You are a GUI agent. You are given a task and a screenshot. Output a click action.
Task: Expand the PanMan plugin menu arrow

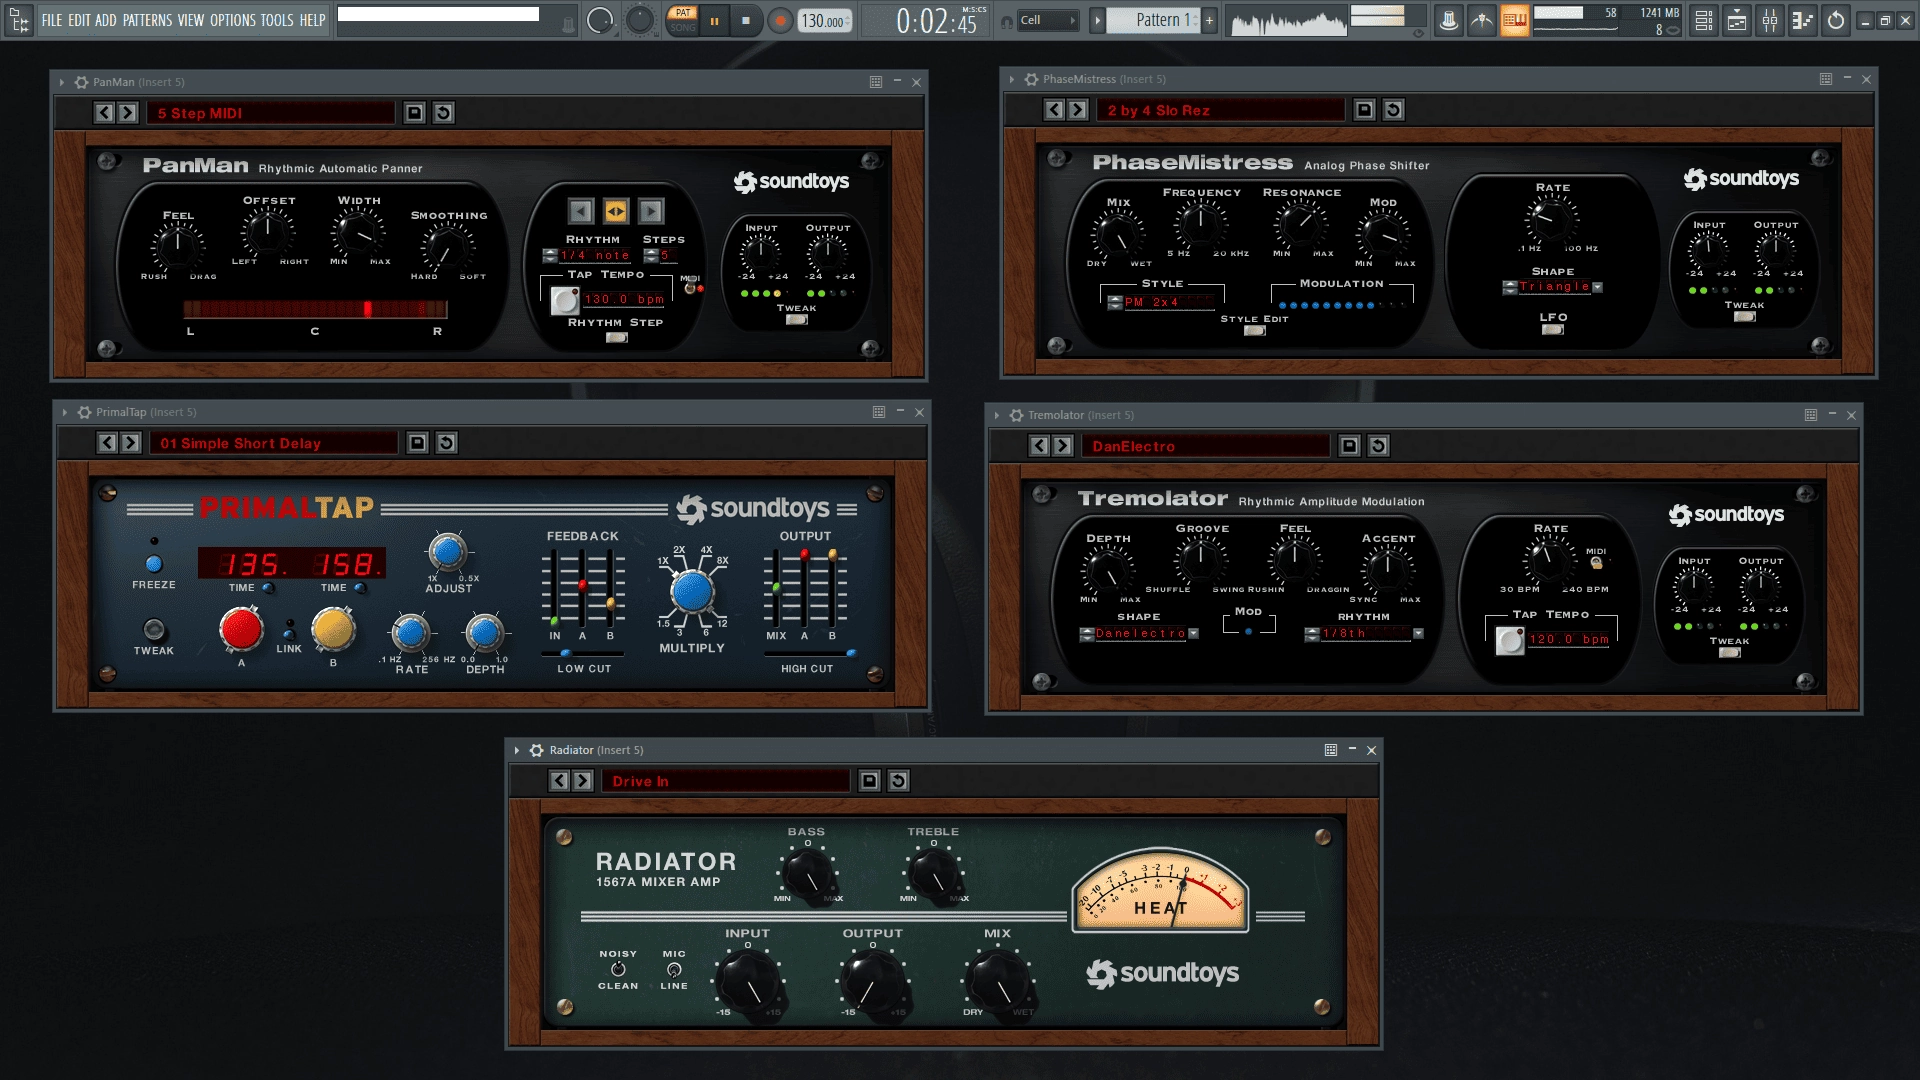(62, 82)
